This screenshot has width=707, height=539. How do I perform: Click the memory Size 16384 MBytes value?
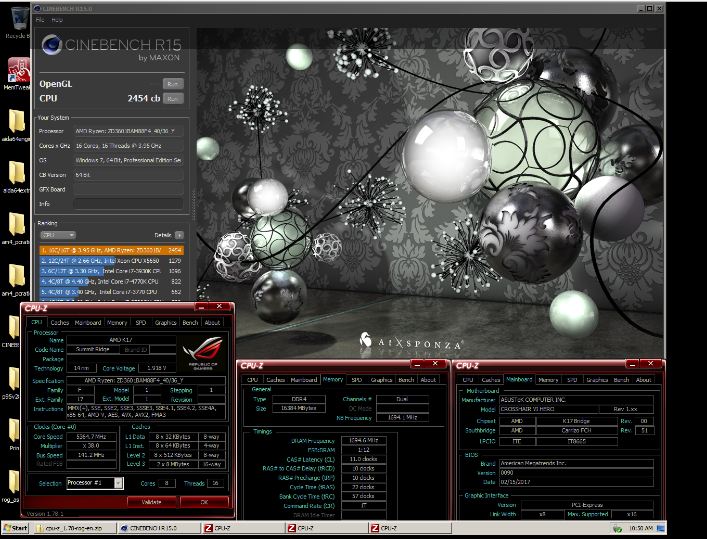298,408
